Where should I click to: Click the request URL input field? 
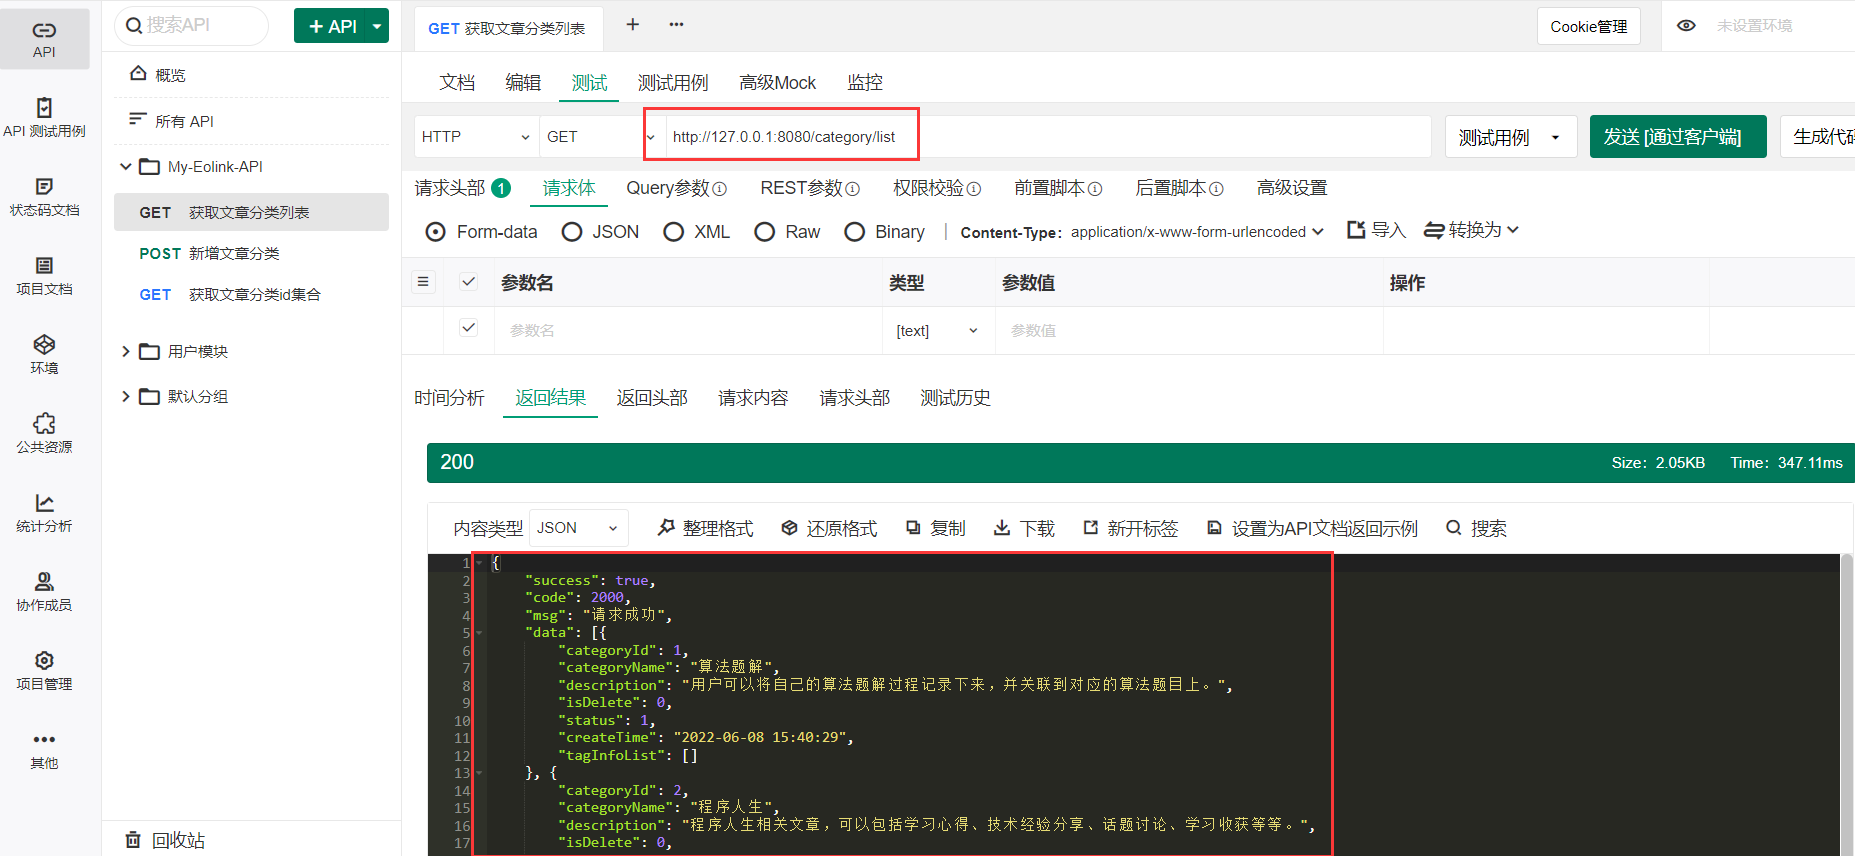1048,137
